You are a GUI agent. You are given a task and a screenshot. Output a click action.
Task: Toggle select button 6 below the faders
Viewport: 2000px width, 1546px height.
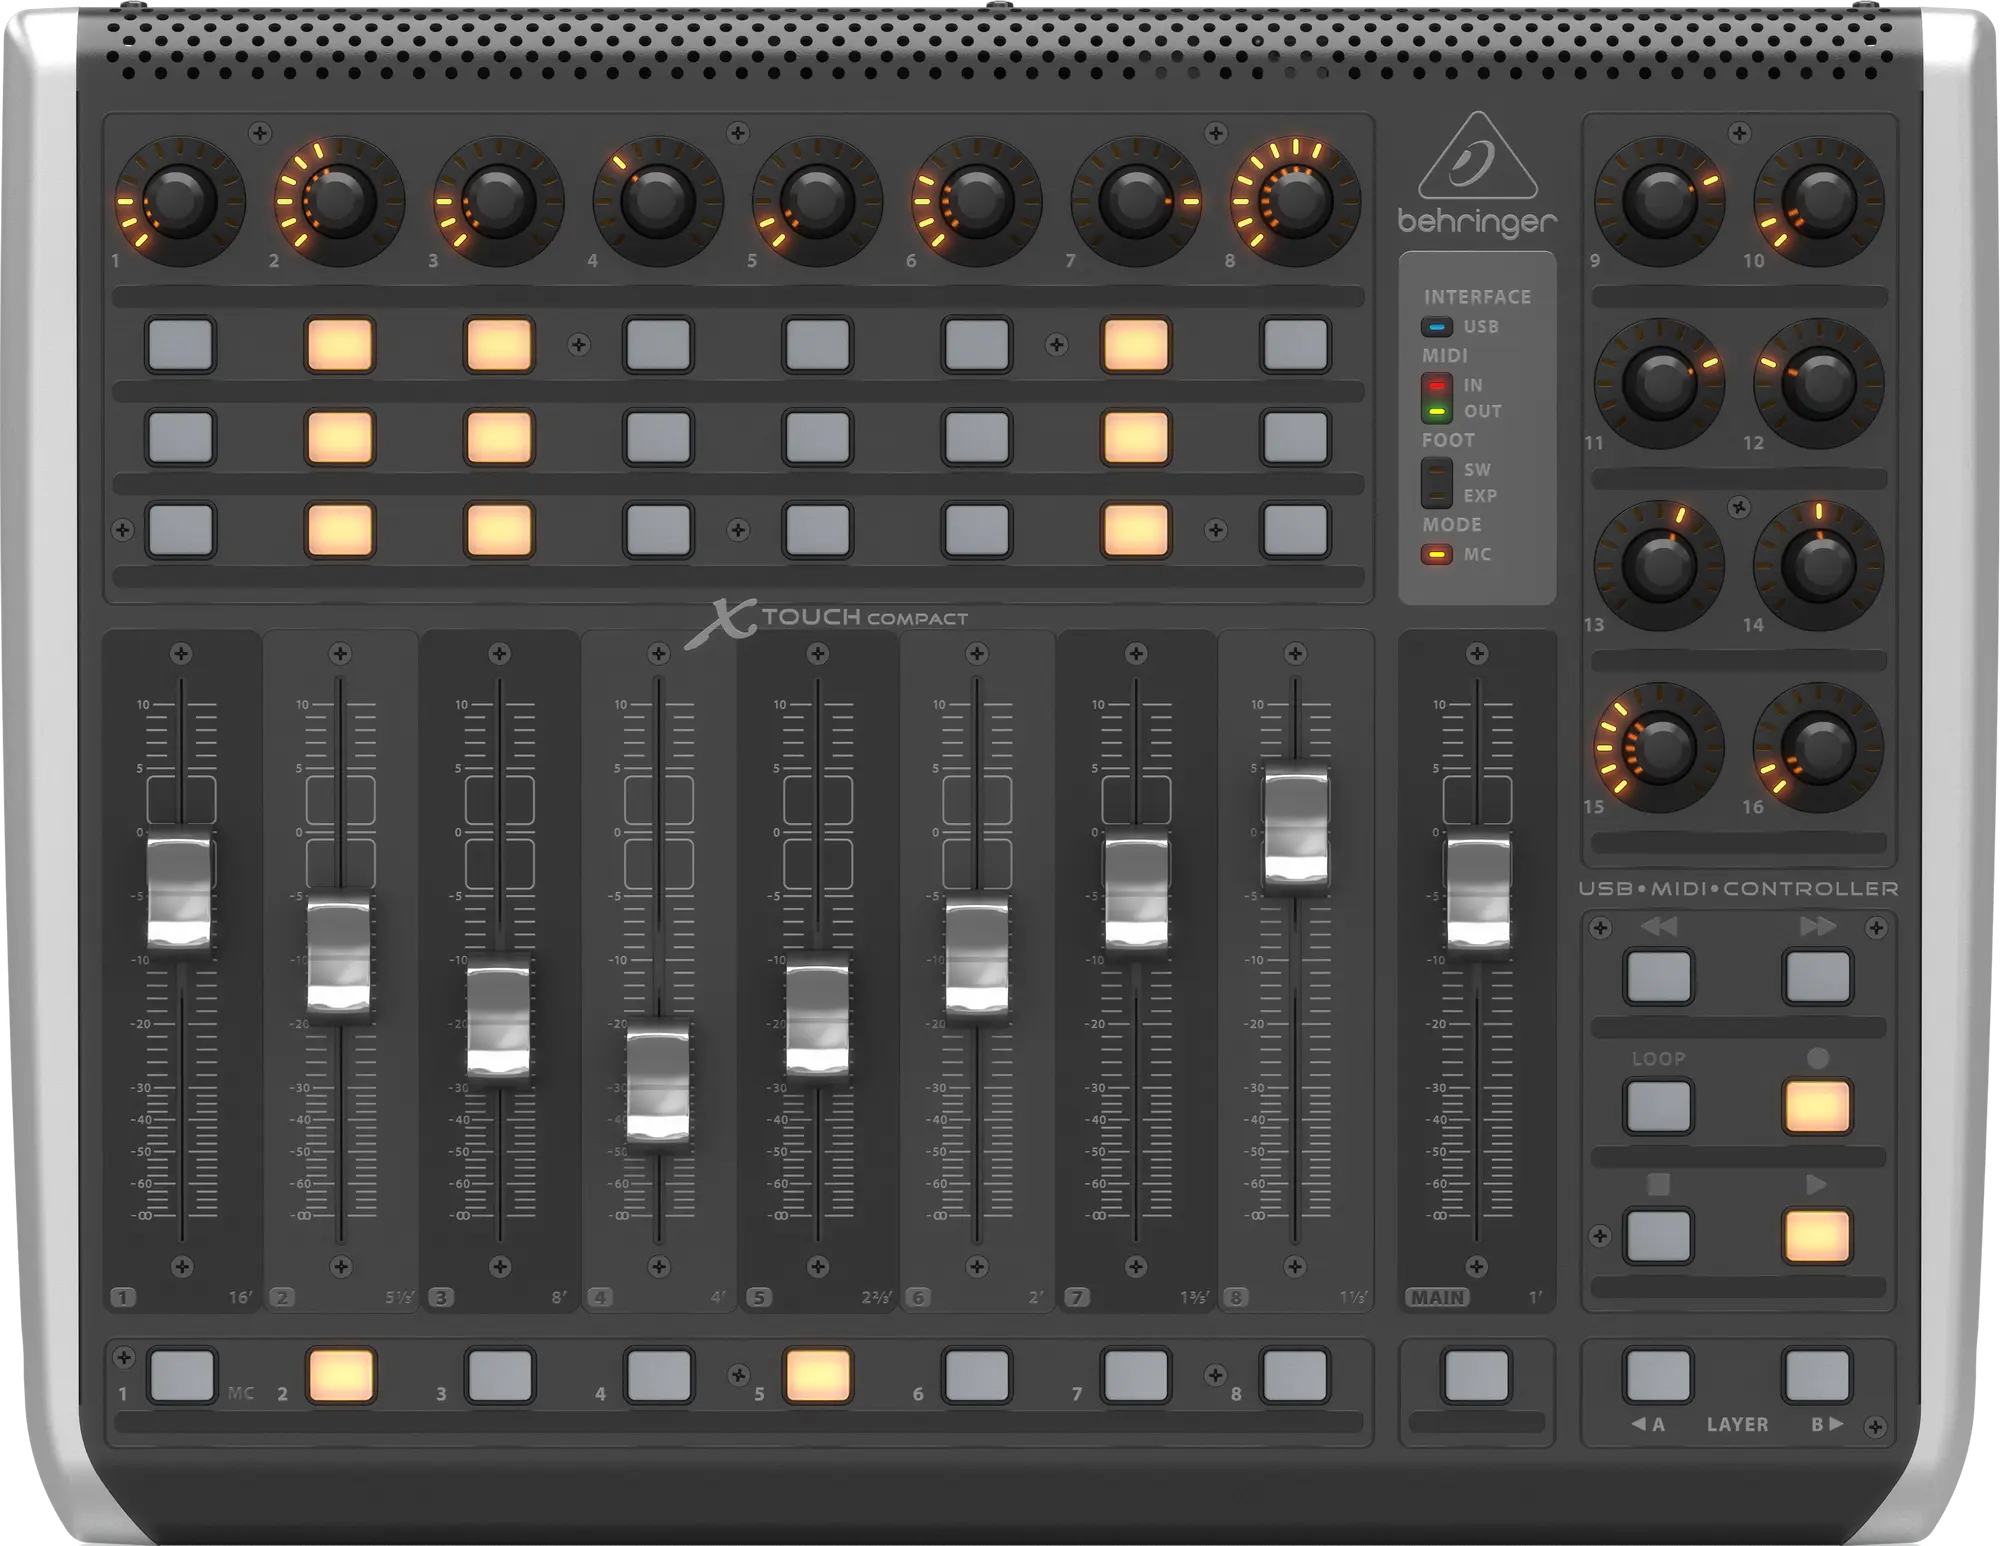point(977,1375)
